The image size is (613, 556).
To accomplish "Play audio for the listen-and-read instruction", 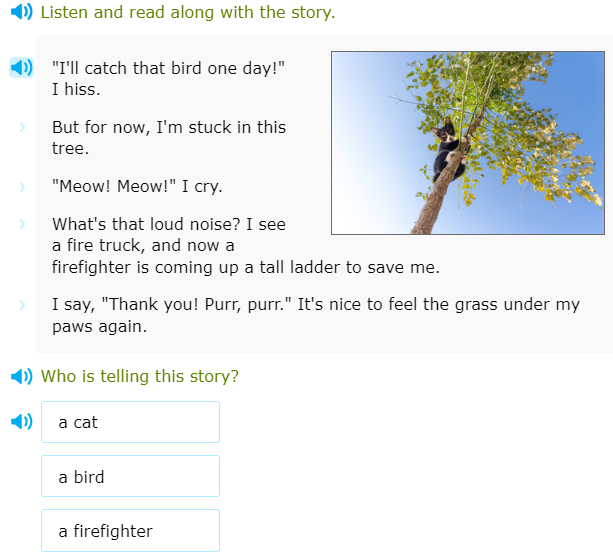I will click(x=20, y=13).
